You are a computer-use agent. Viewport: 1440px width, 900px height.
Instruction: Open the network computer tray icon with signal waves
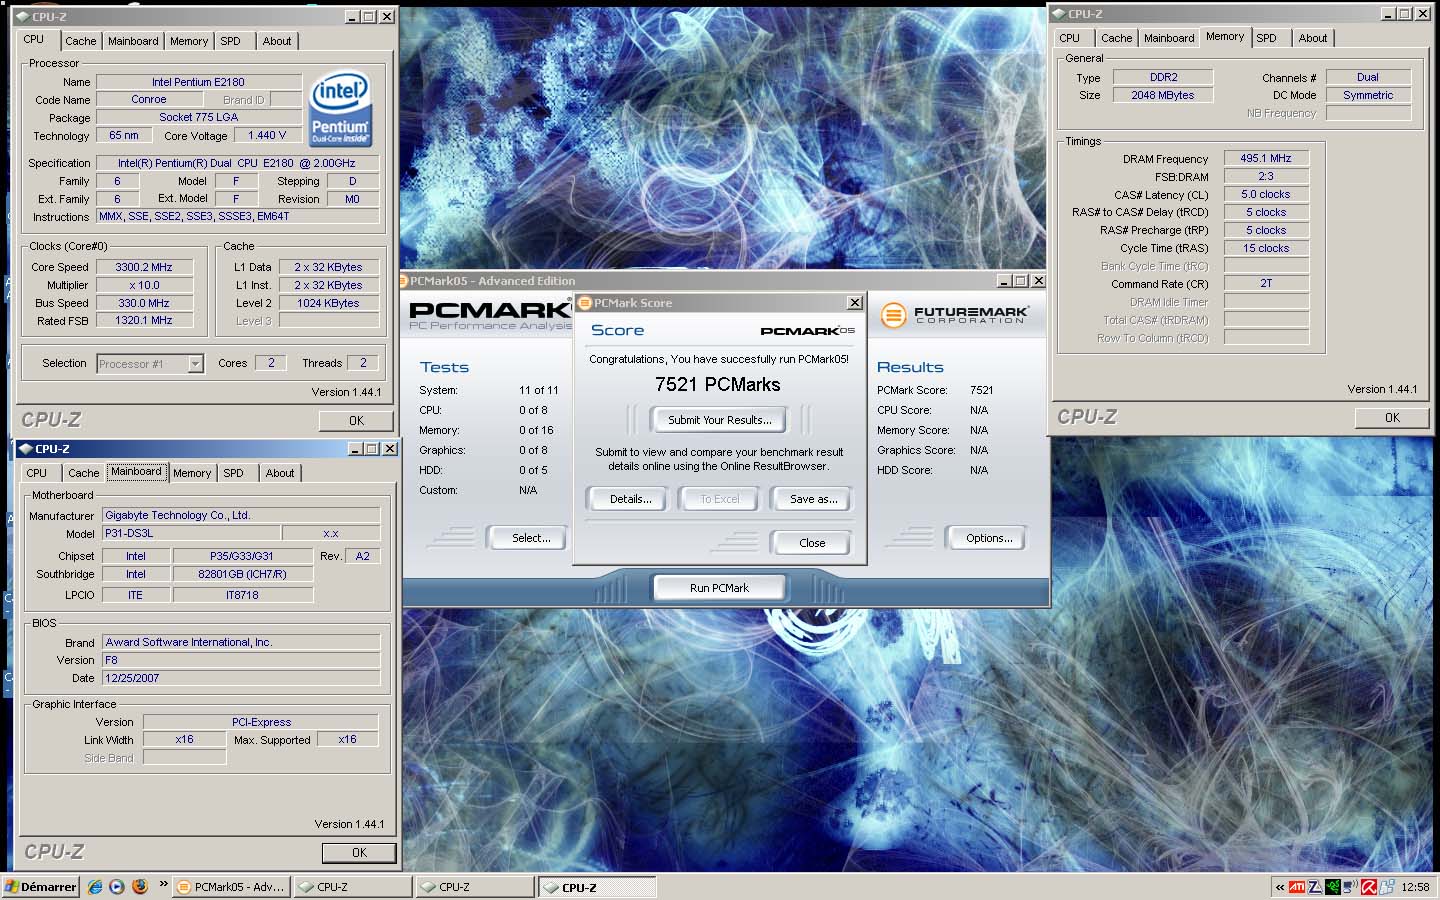coord(1350,887)
